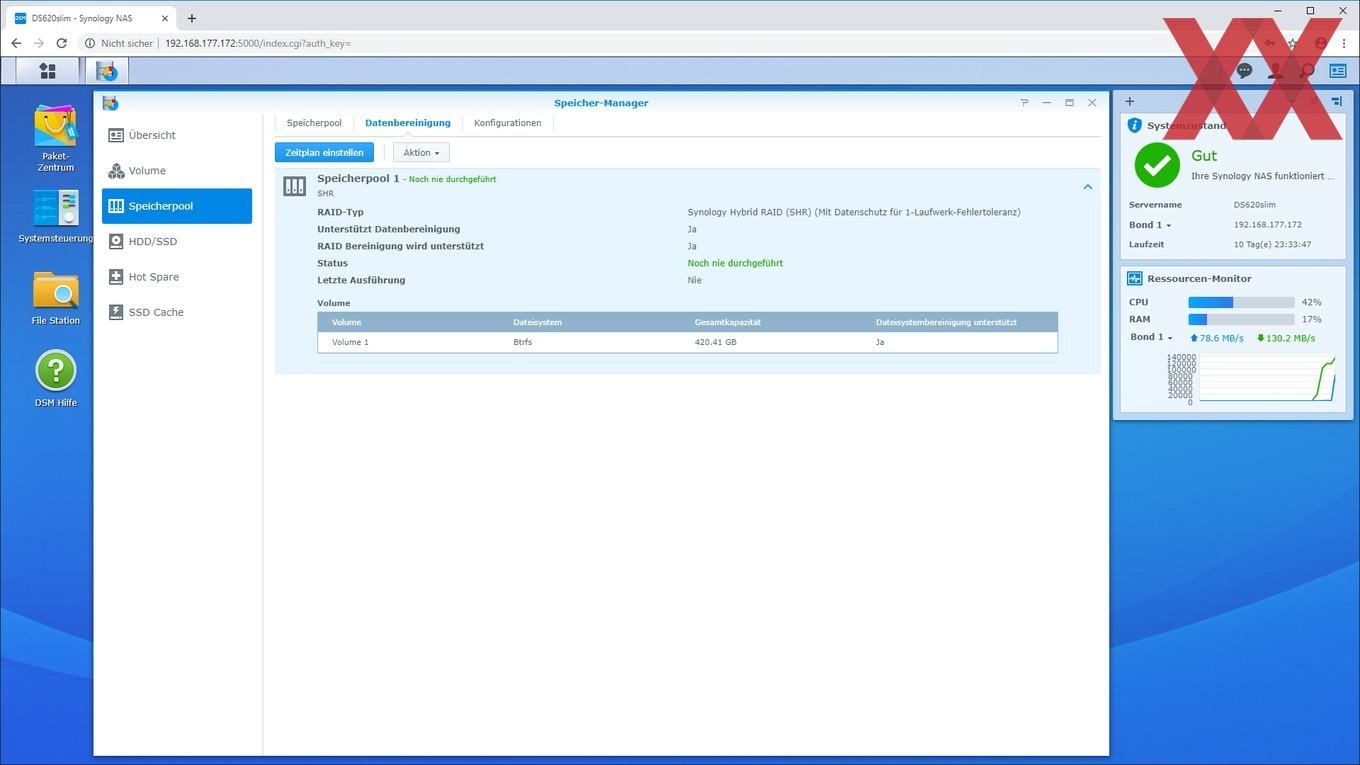This screenshot has width=1360, height=765.
Task: Switch to the Speicherpool tab
Action: [x=314, y=123]
